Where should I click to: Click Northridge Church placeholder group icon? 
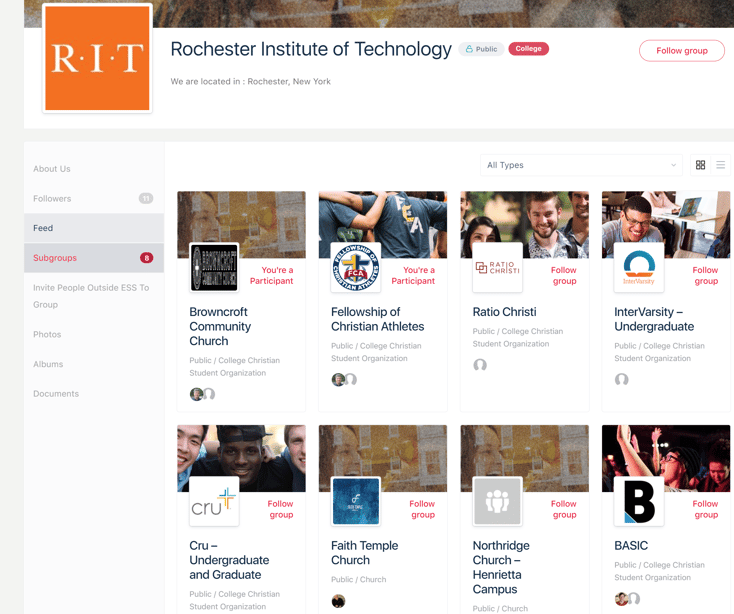pos(498,501)
